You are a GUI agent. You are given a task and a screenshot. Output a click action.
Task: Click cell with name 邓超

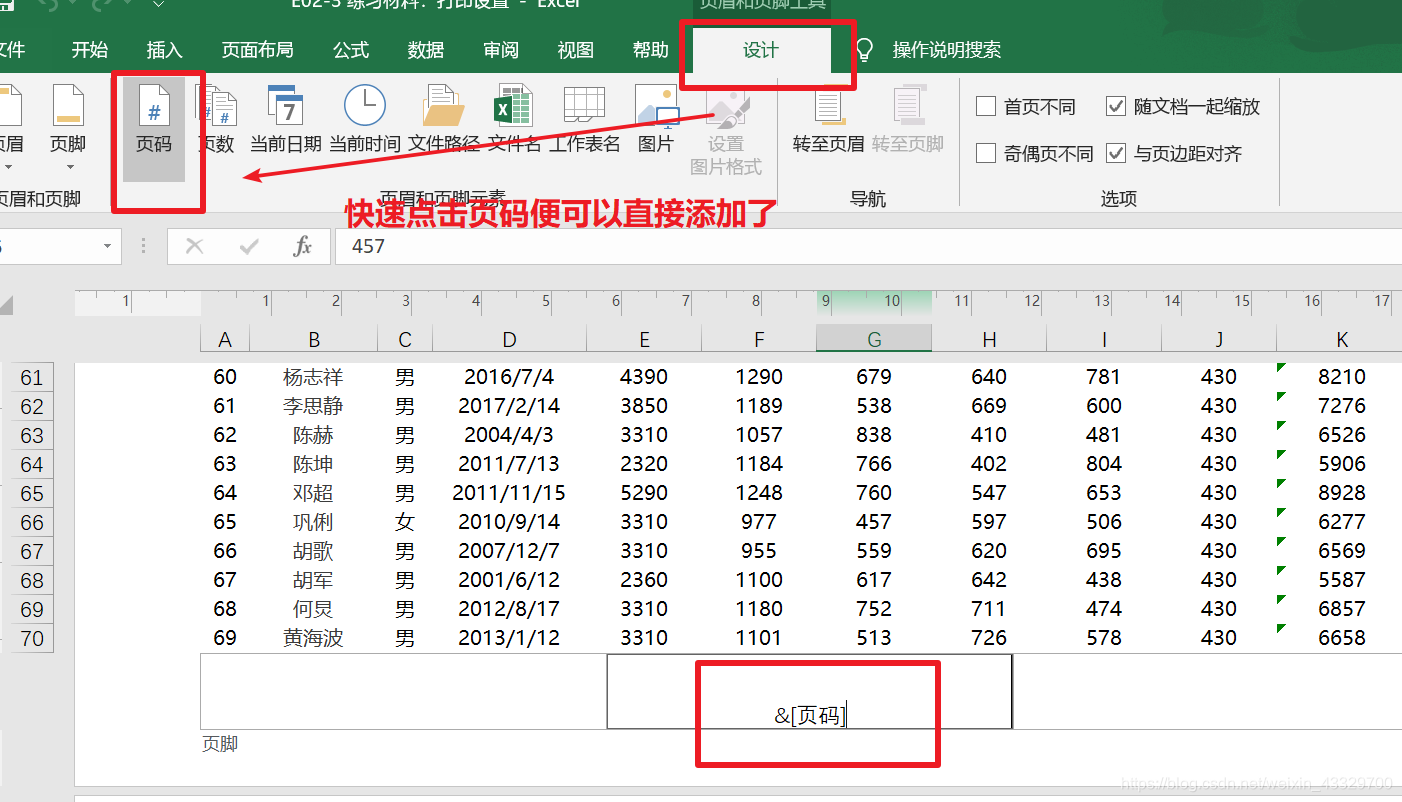pyautogui.click(x=313, y=494)
